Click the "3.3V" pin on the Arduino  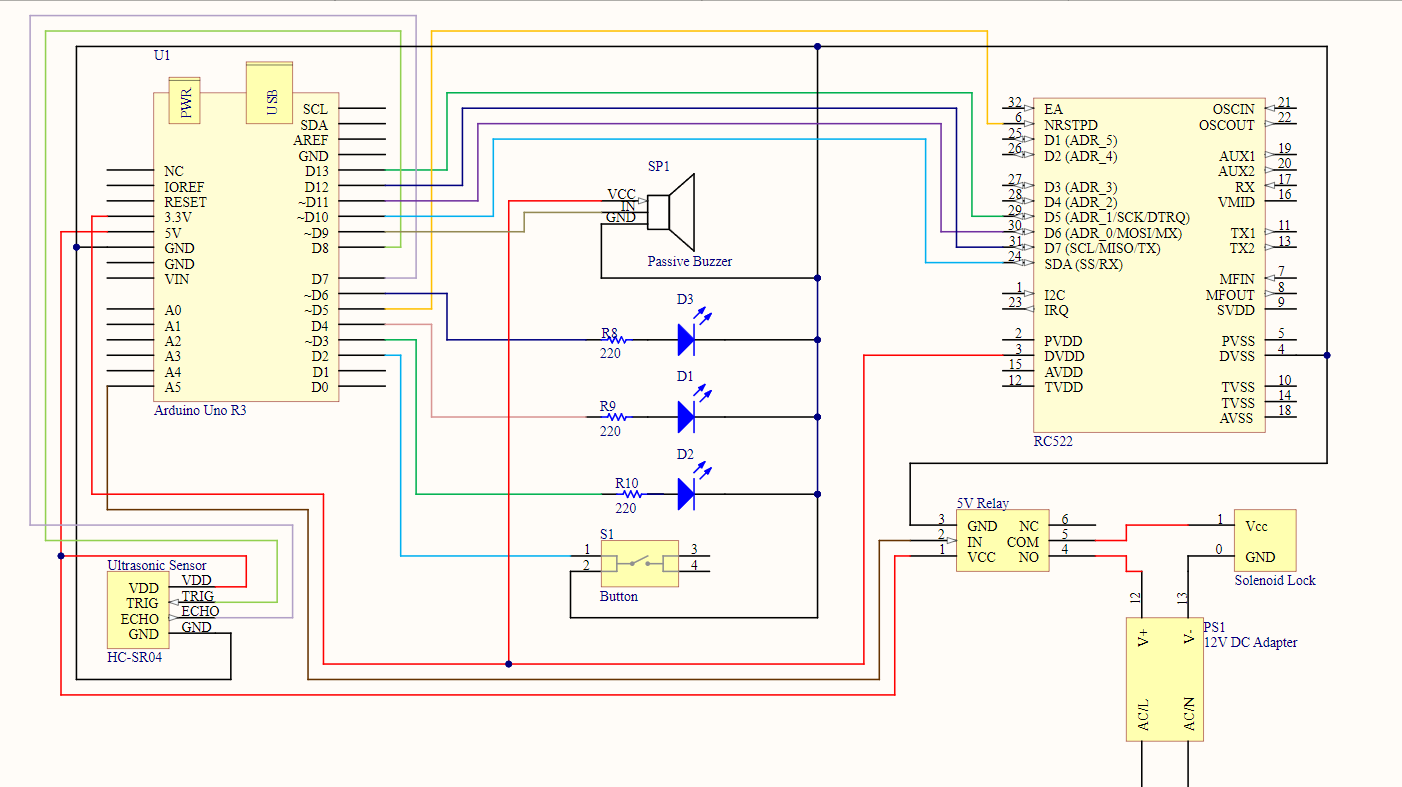(x=178, y=217)
